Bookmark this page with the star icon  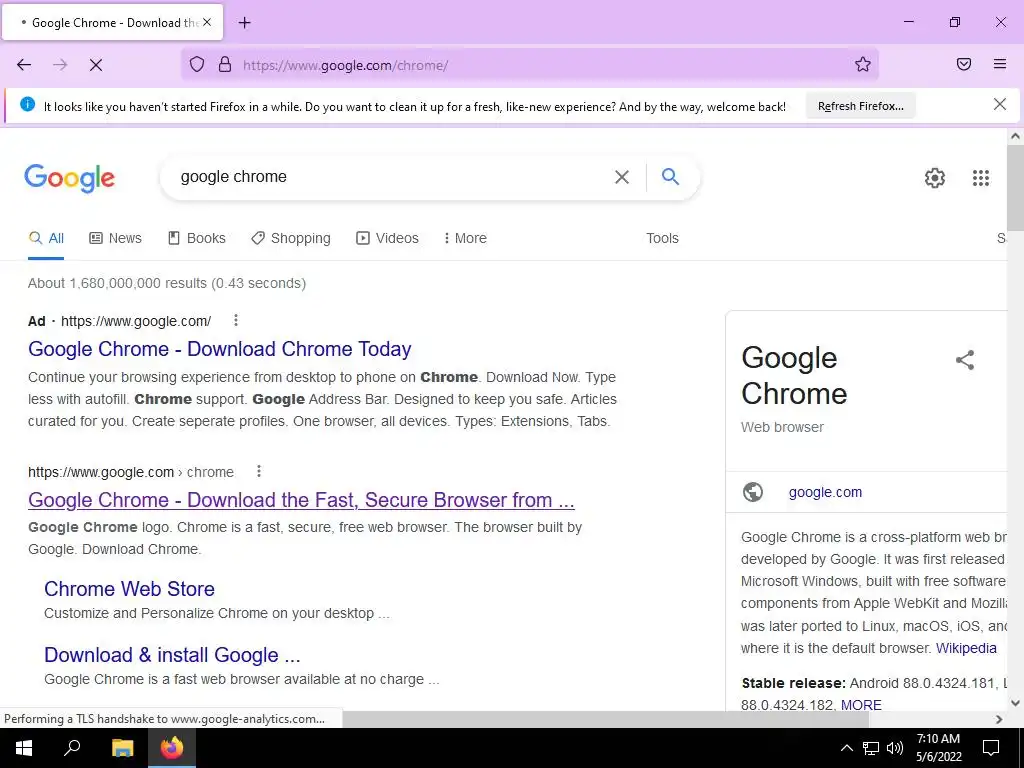[863, 64]
